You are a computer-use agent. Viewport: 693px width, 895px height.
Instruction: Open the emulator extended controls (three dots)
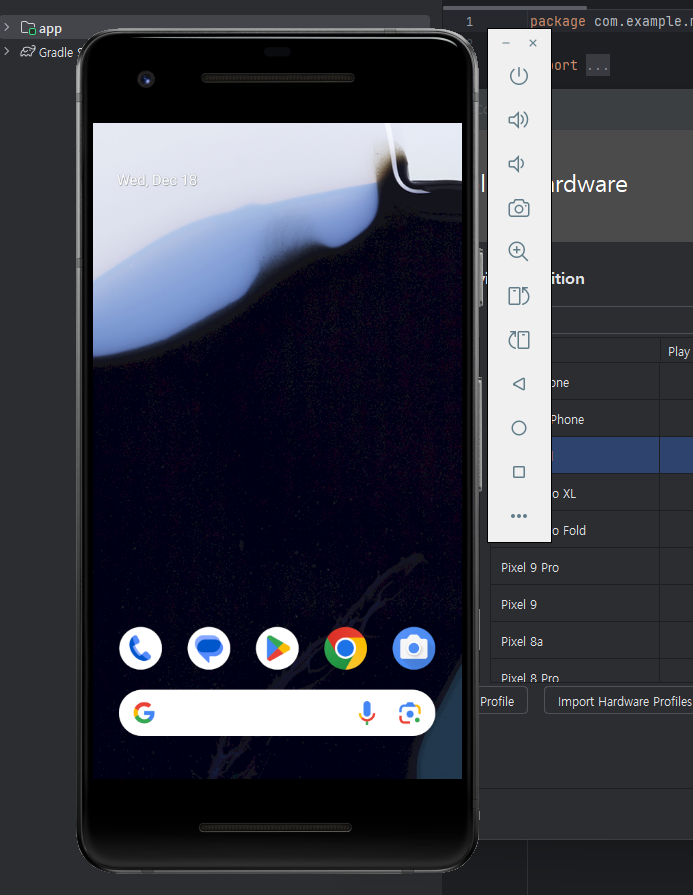click(x=518, y=516)
